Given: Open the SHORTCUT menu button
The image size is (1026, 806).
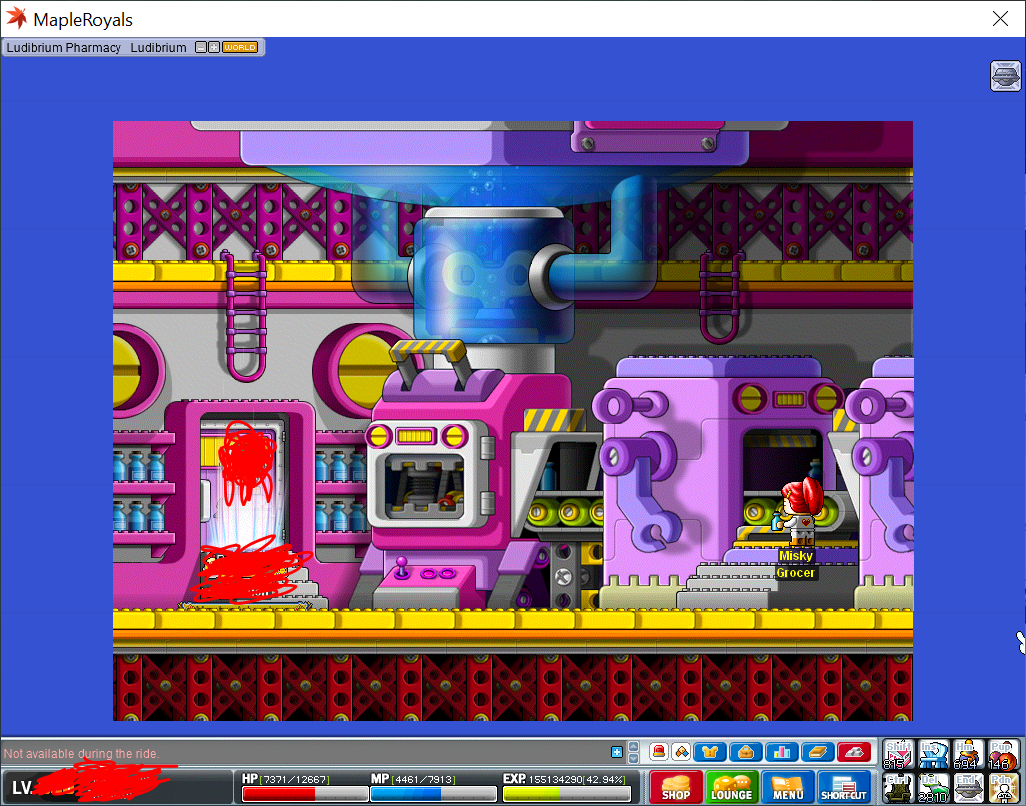Looking at the screenshot, I should pyautogui.click(x=844, y=787).
